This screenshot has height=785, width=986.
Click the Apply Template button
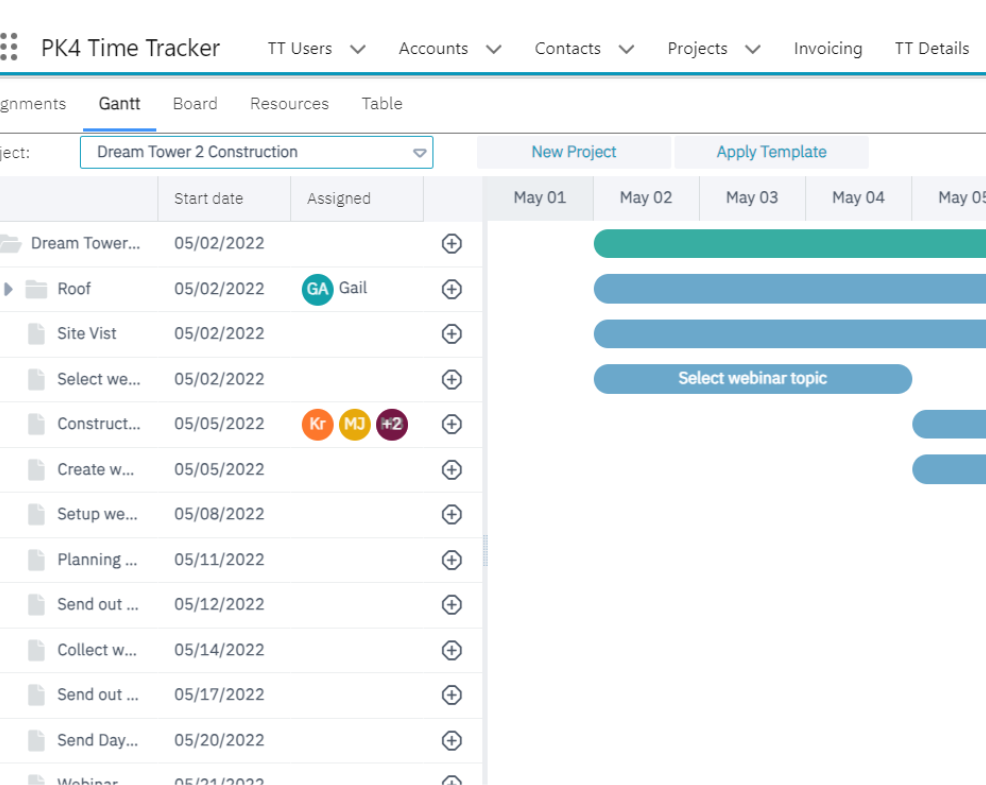(771, 152)
